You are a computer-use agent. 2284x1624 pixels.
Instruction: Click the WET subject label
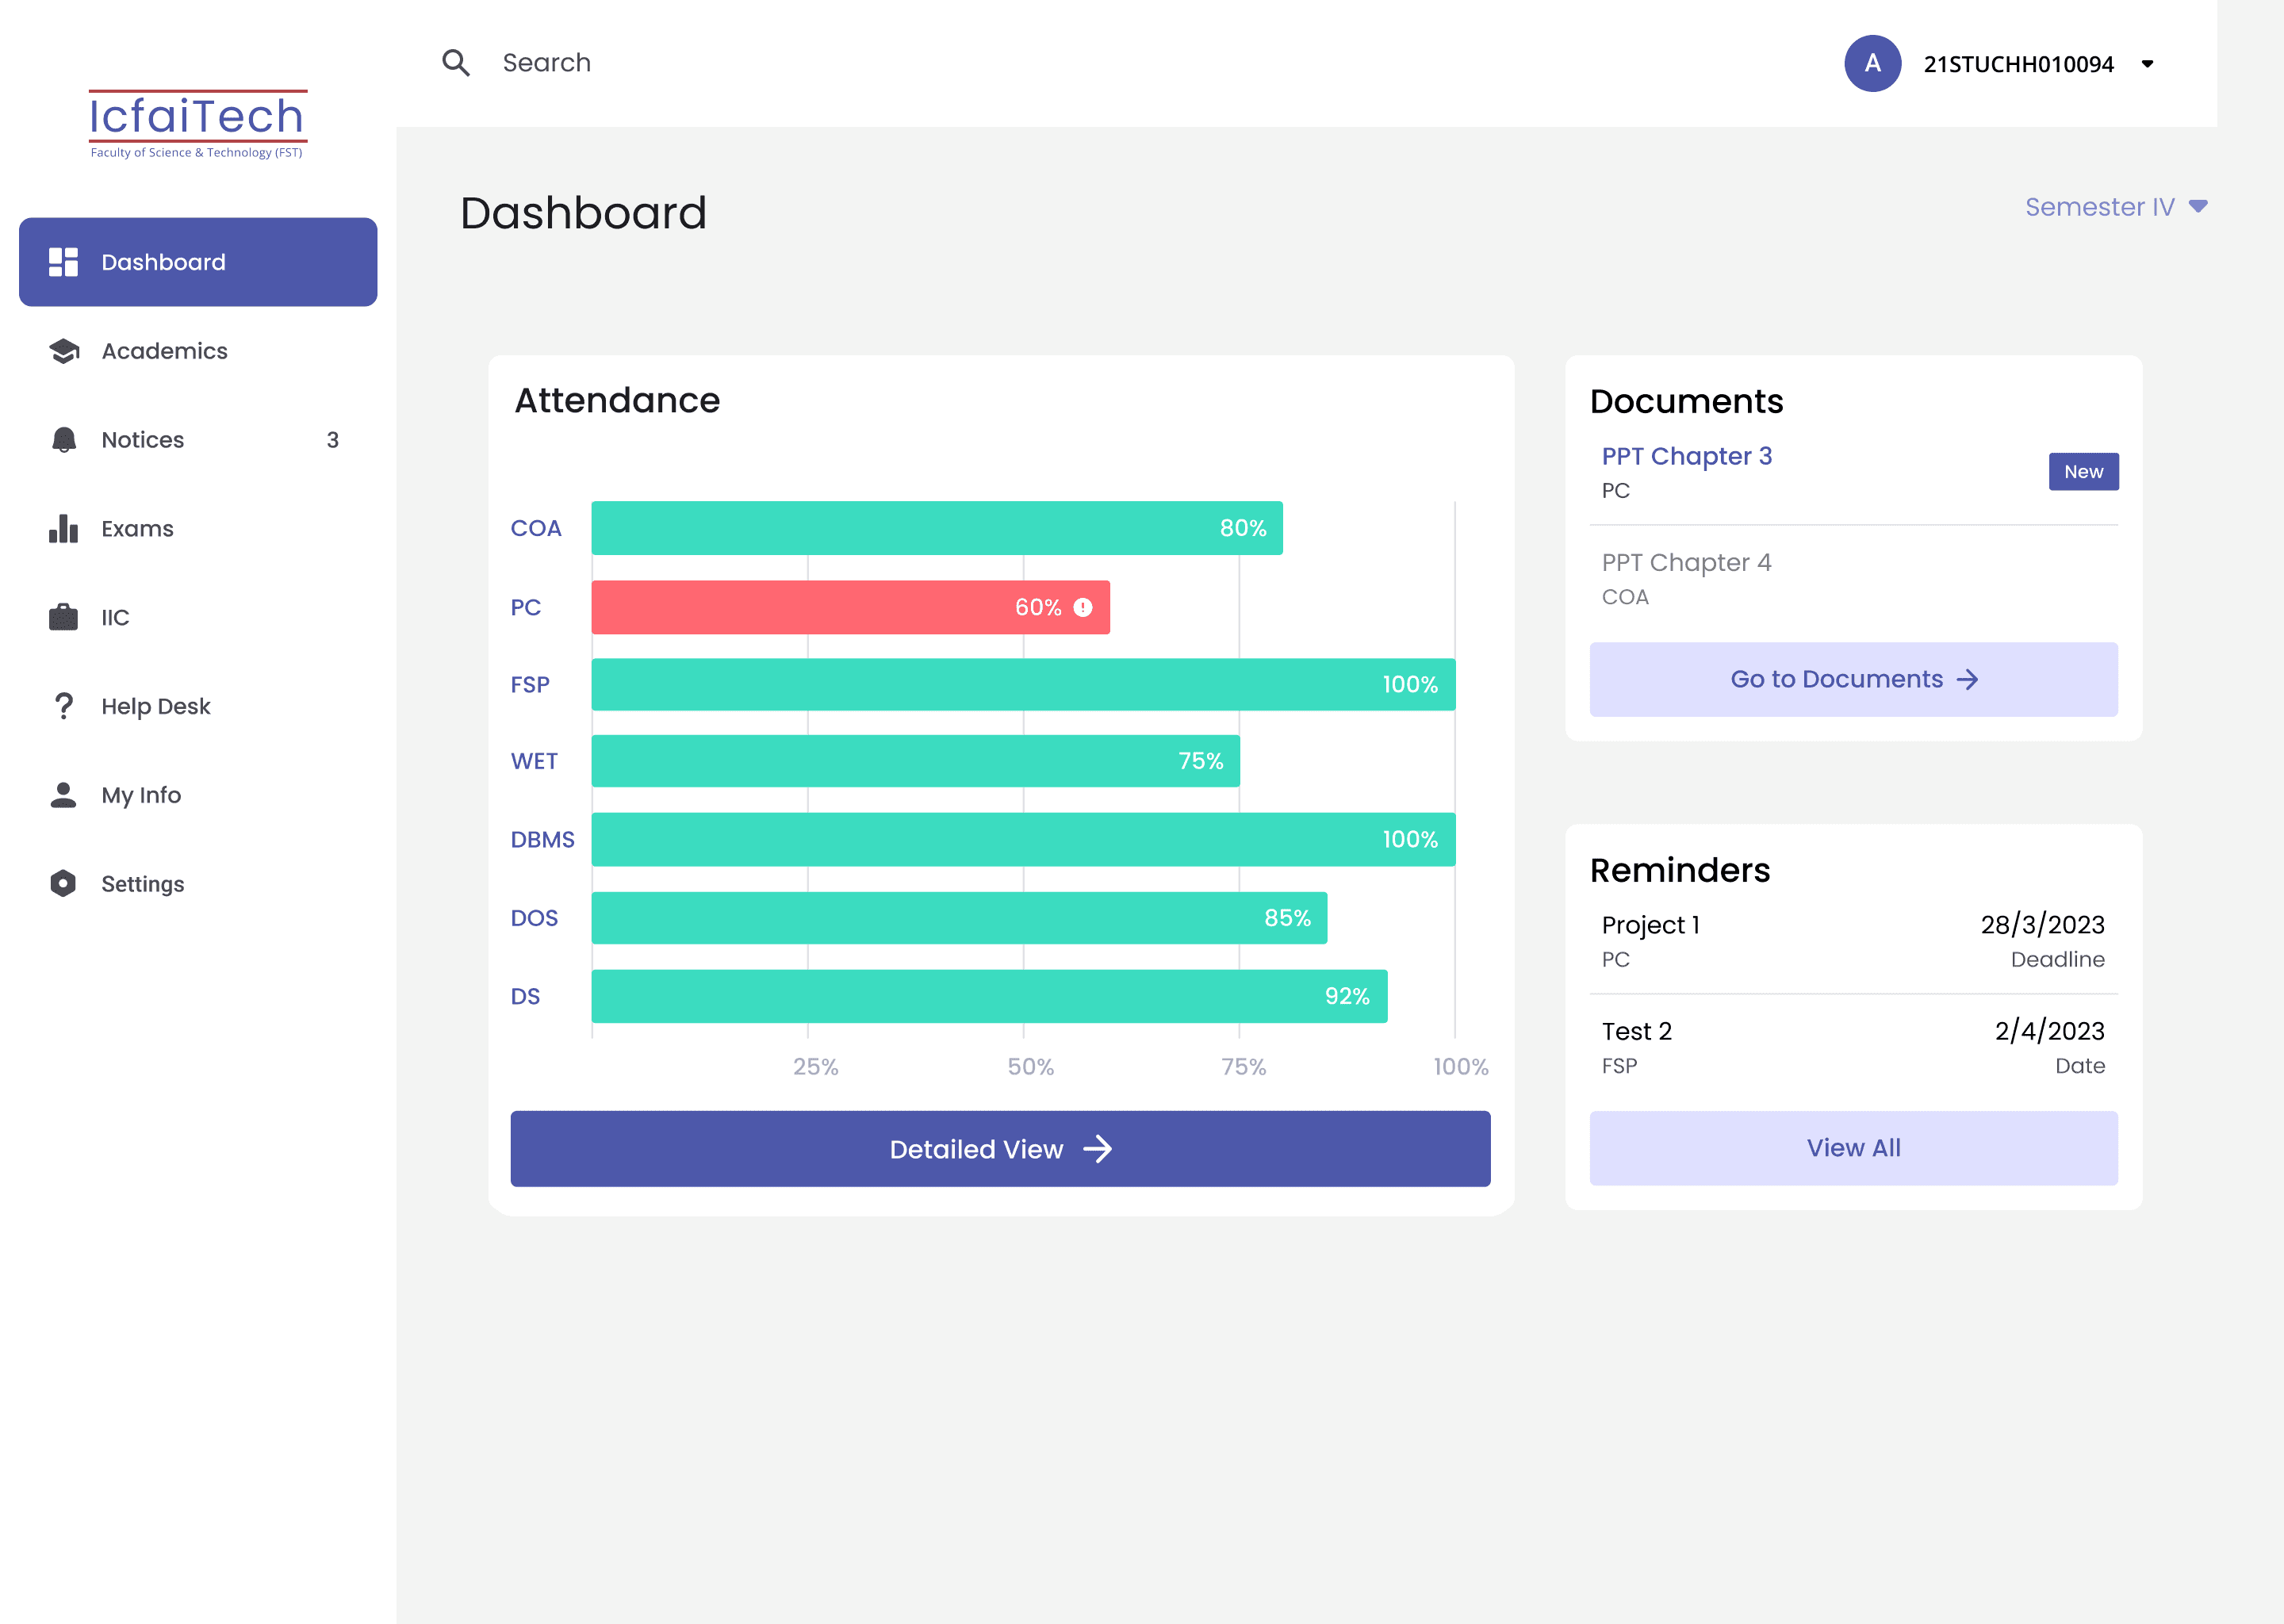tap(534, 761)
